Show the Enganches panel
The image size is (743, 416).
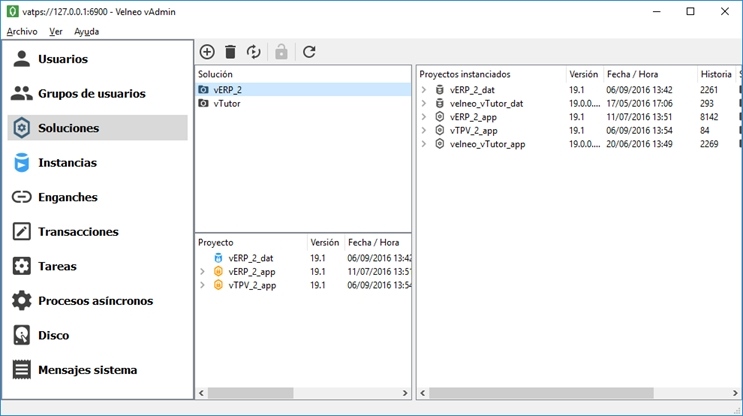click(67, 197)
